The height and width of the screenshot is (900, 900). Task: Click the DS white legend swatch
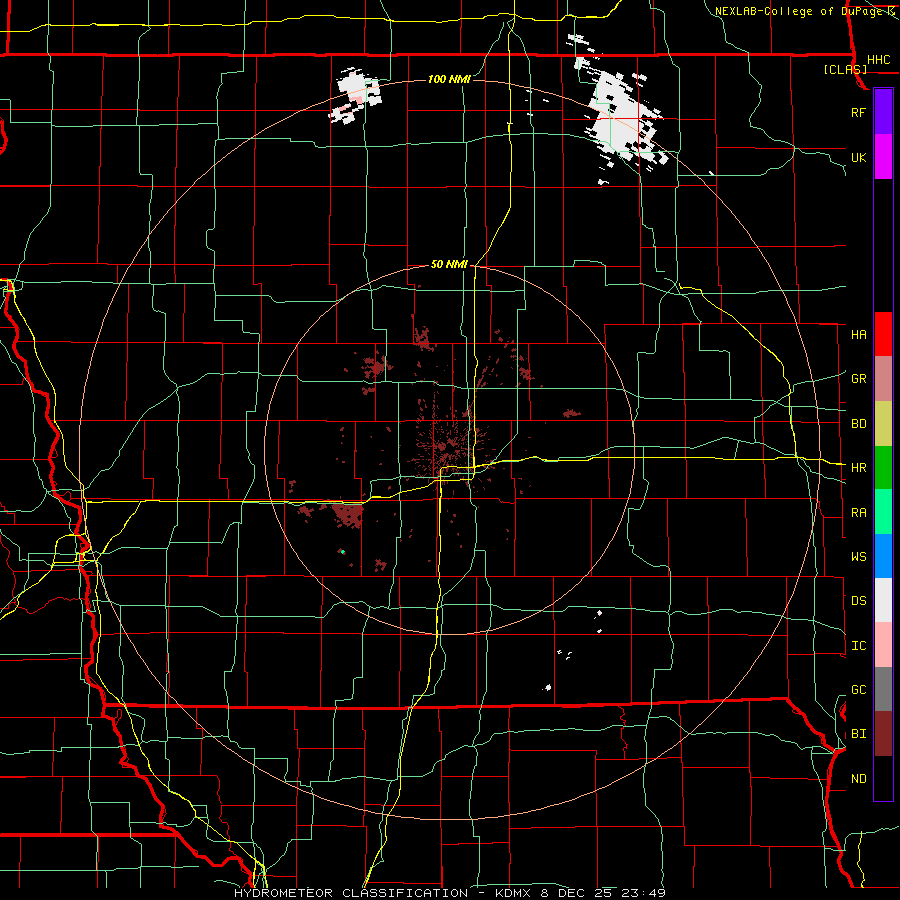pyautogui.click(x=883, y=600)
